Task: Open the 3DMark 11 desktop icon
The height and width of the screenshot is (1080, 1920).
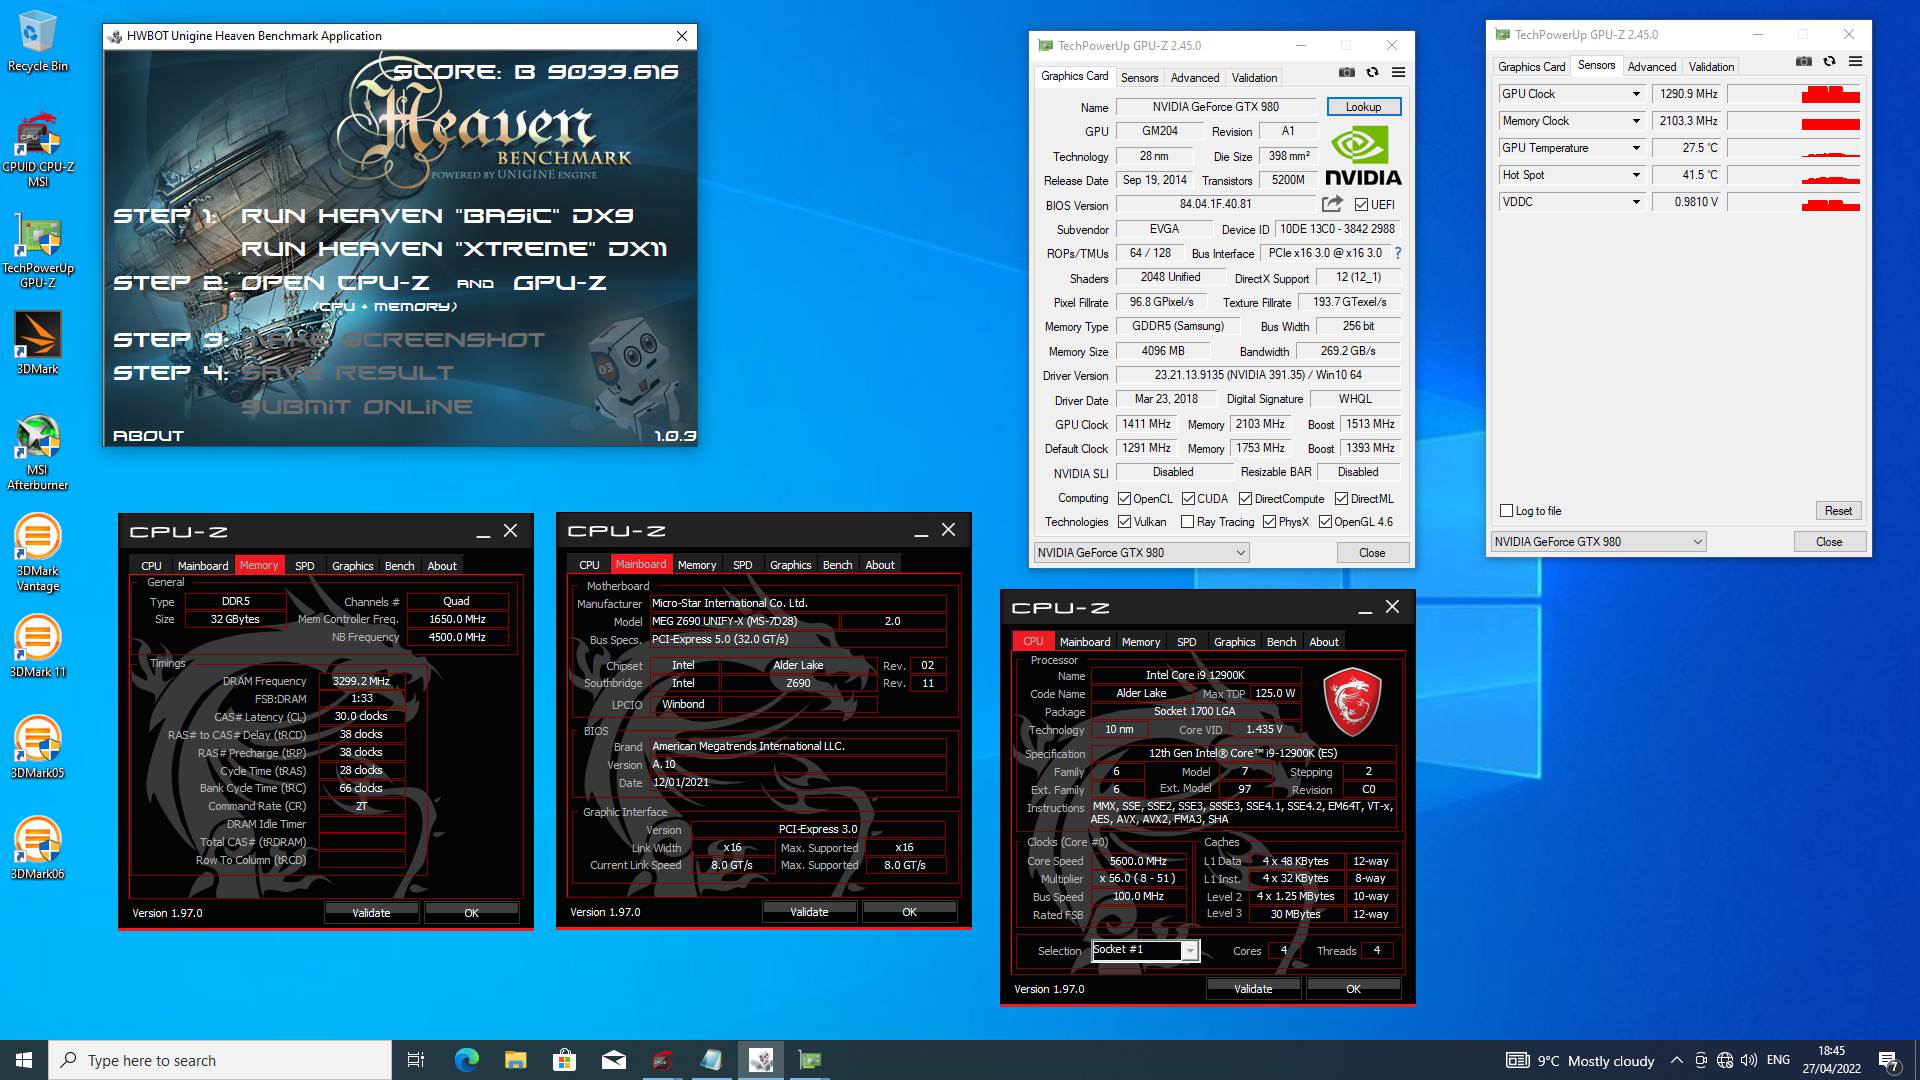Action: coord(37,647)
